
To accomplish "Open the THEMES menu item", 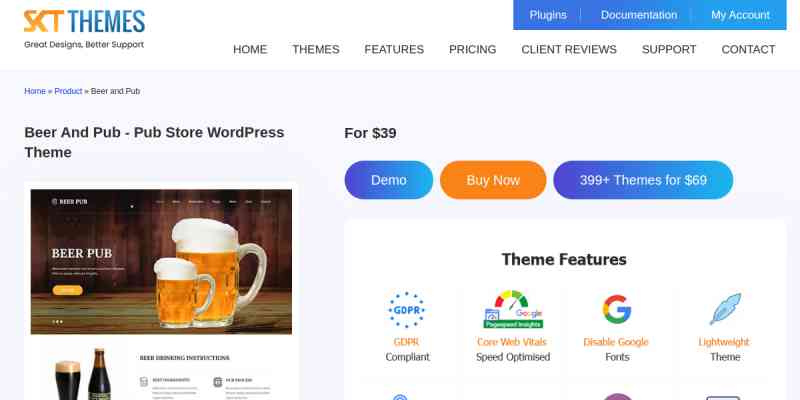I will (x=316, y=49).
